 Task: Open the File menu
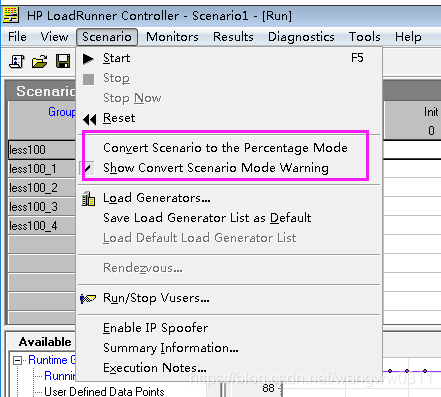pyautogui.click(x=17, y=37)
